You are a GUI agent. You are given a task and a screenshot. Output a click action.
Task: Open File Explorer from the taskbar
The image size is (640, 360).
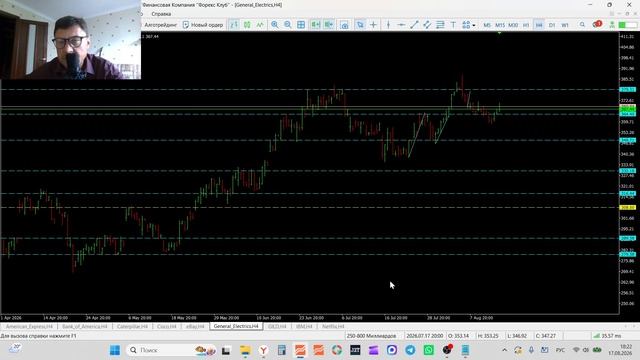click(245, 350)
